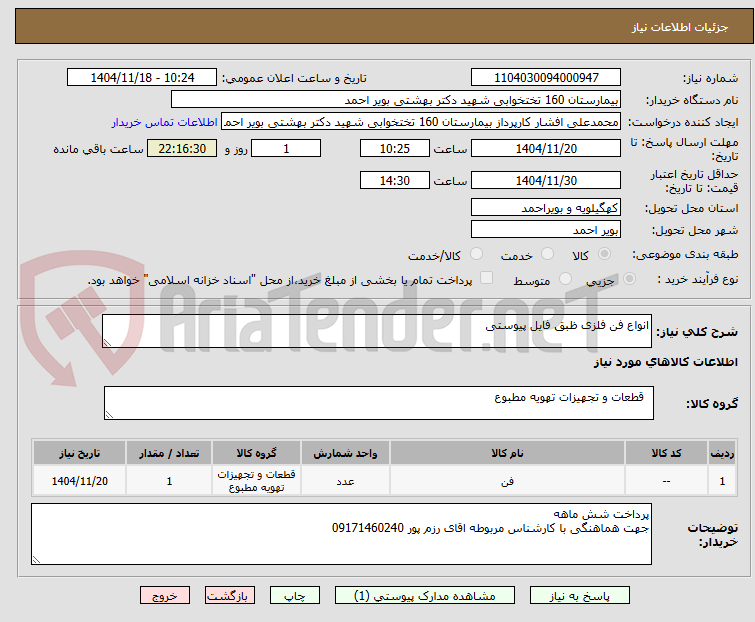Click the تاریخ نیاز column header

(79, 453)
